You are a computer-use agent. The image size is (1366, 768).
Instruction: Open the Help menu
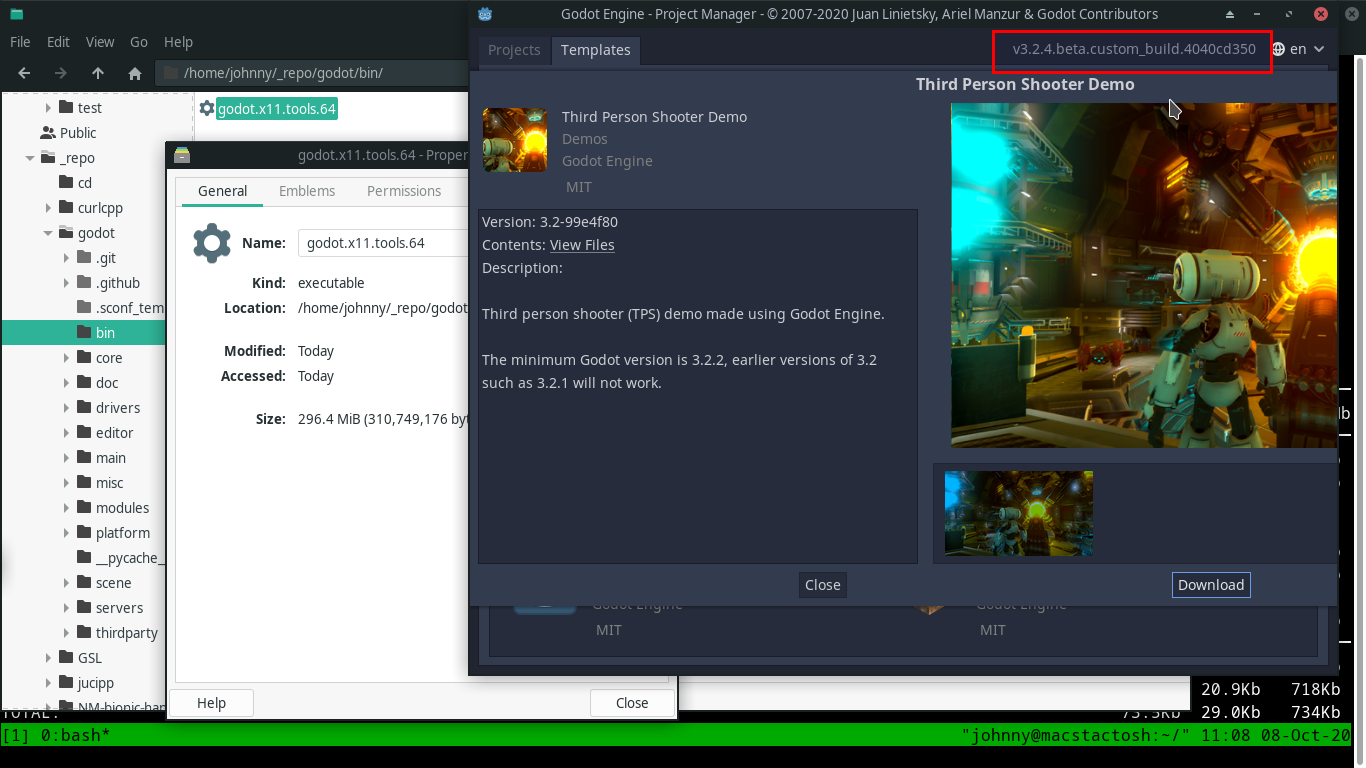click(x=178, y=42)
